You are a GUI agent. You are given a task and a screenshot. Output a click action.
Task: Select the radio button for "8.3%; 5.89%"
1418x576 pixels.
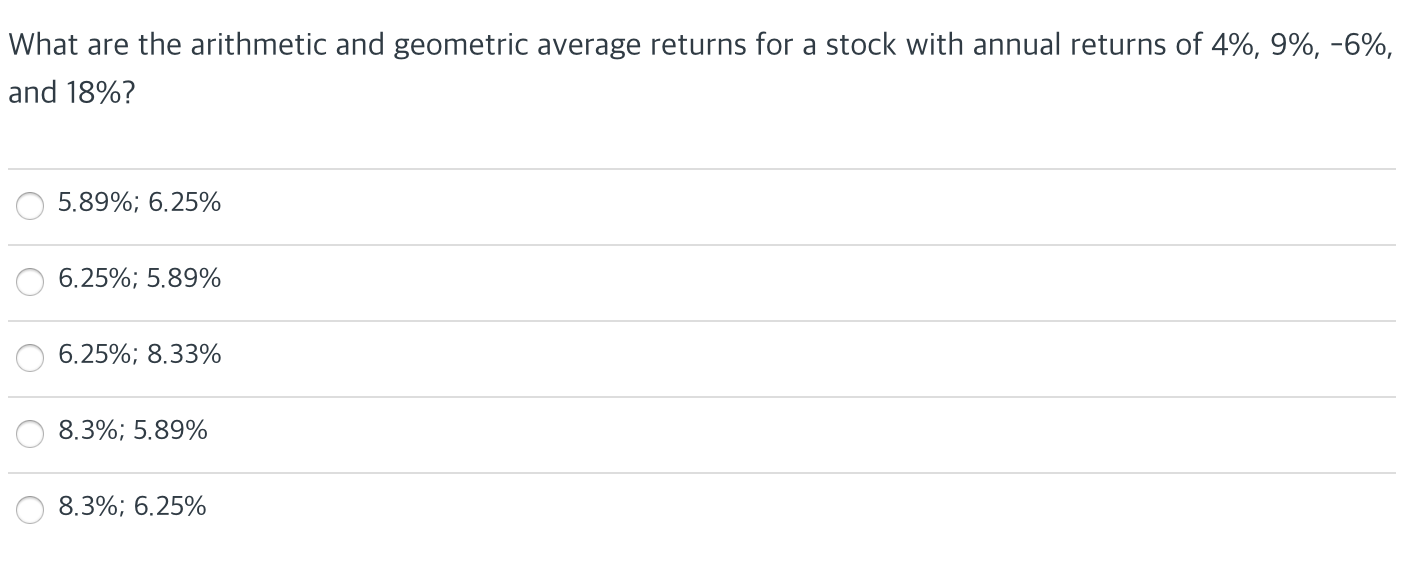[29, 434]
